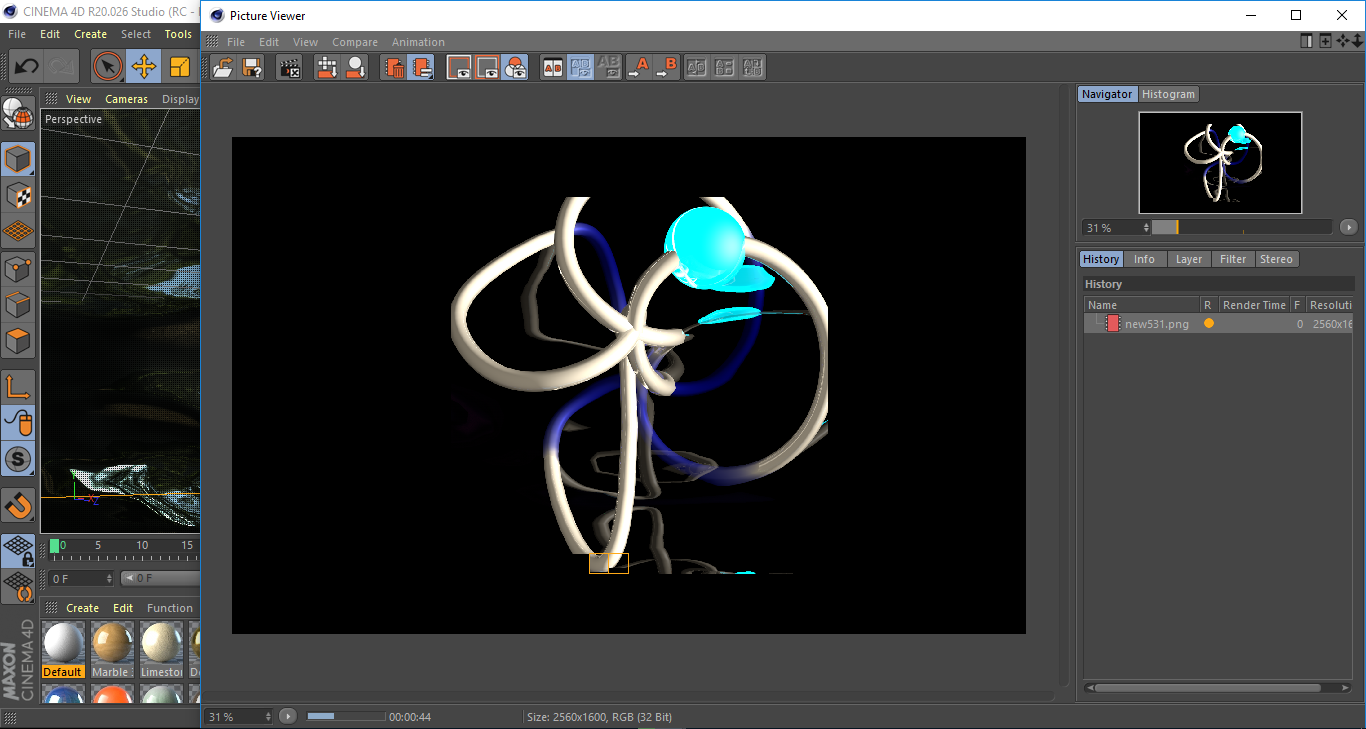Click the sphere with down arrow toolbar icon
Screen dimensions: 1366x729
pos(355,68)
